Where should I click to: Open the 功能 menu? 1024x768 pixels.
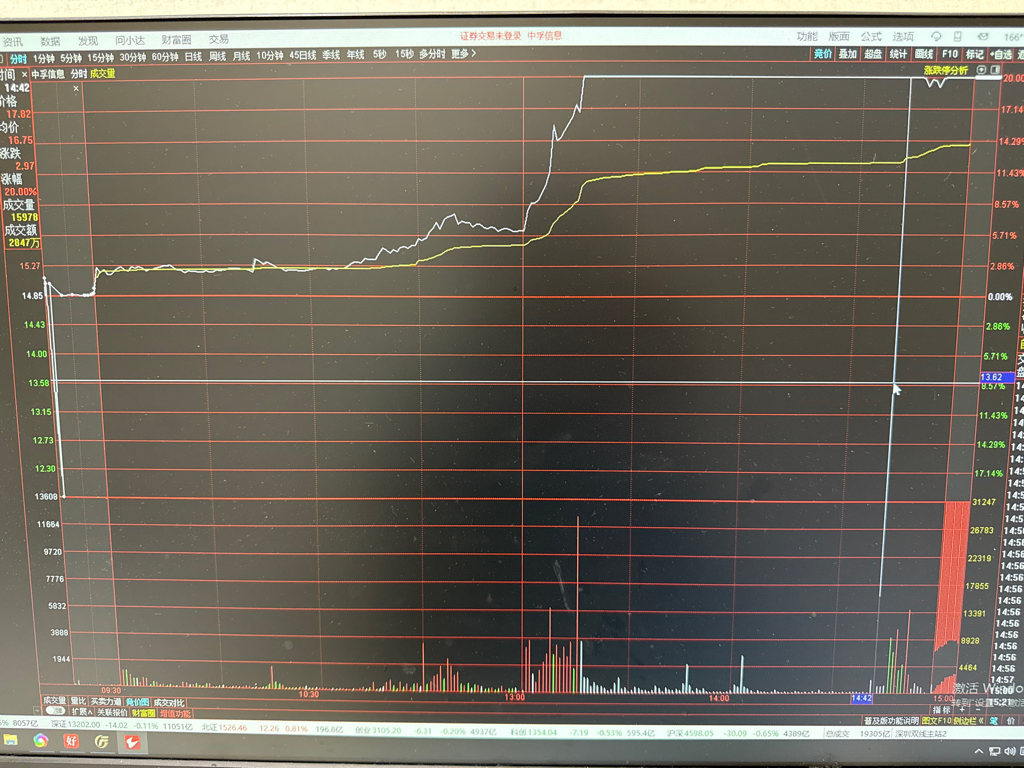(x=807, y=37)
